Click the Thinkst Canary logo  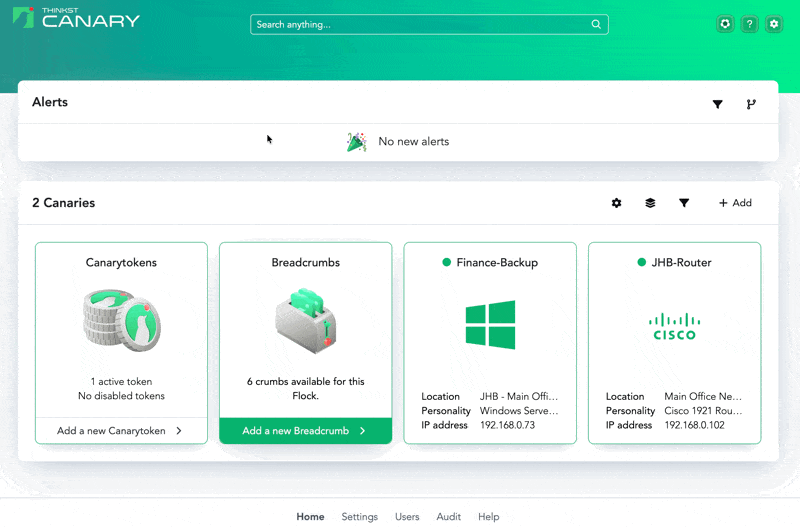point(76,18)
